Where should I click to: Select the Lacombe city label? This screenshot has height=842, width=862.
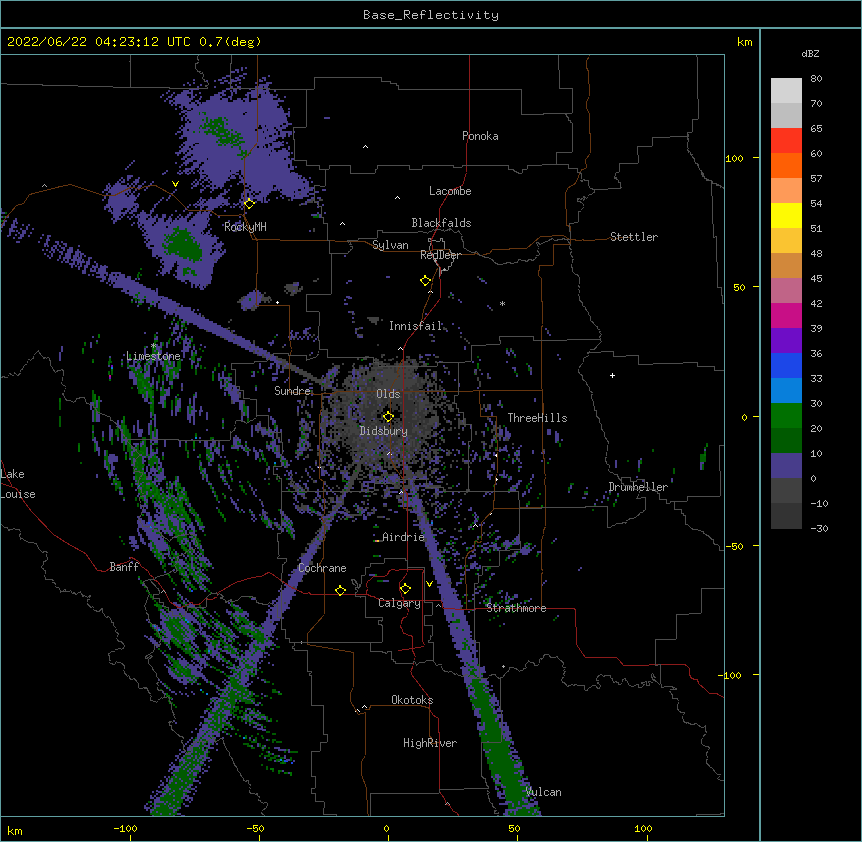[x=450, y=191]
